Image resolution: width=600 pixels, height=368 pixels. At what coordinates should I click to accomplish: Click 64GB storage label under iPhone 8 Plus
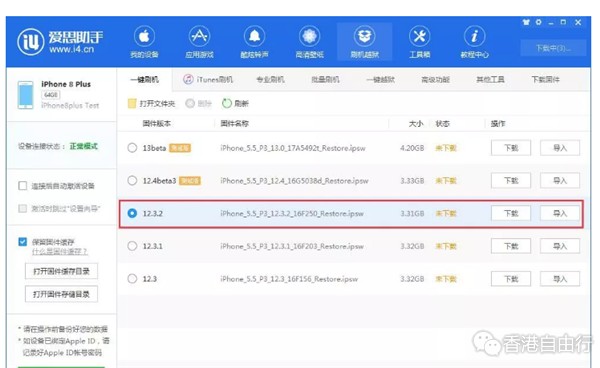pos(51,94)
